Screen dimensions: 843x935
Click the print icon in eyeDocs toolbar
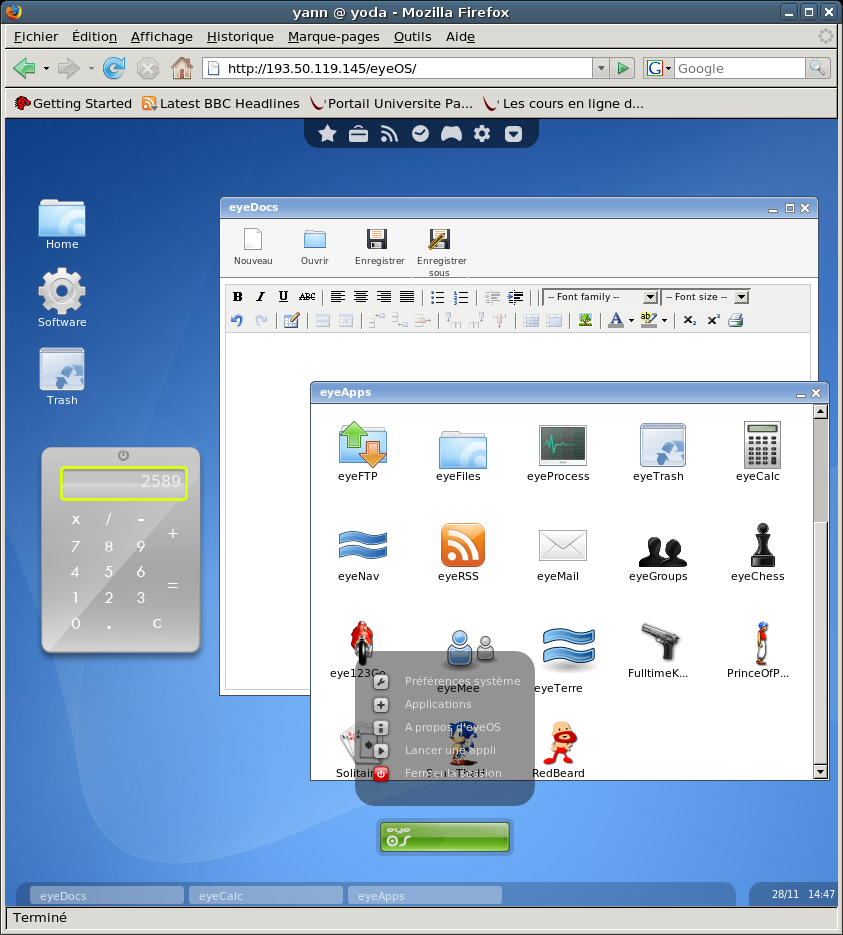coord(735,321)
